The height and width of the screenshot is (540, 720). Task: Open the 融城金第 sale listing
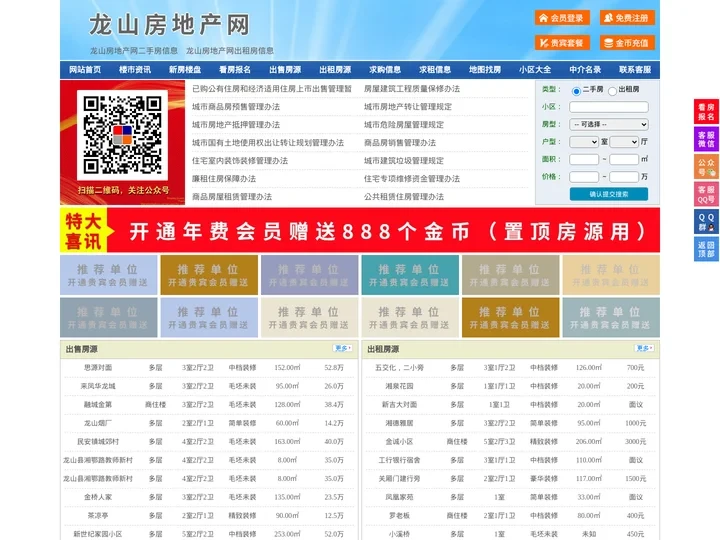click(98, 405)
